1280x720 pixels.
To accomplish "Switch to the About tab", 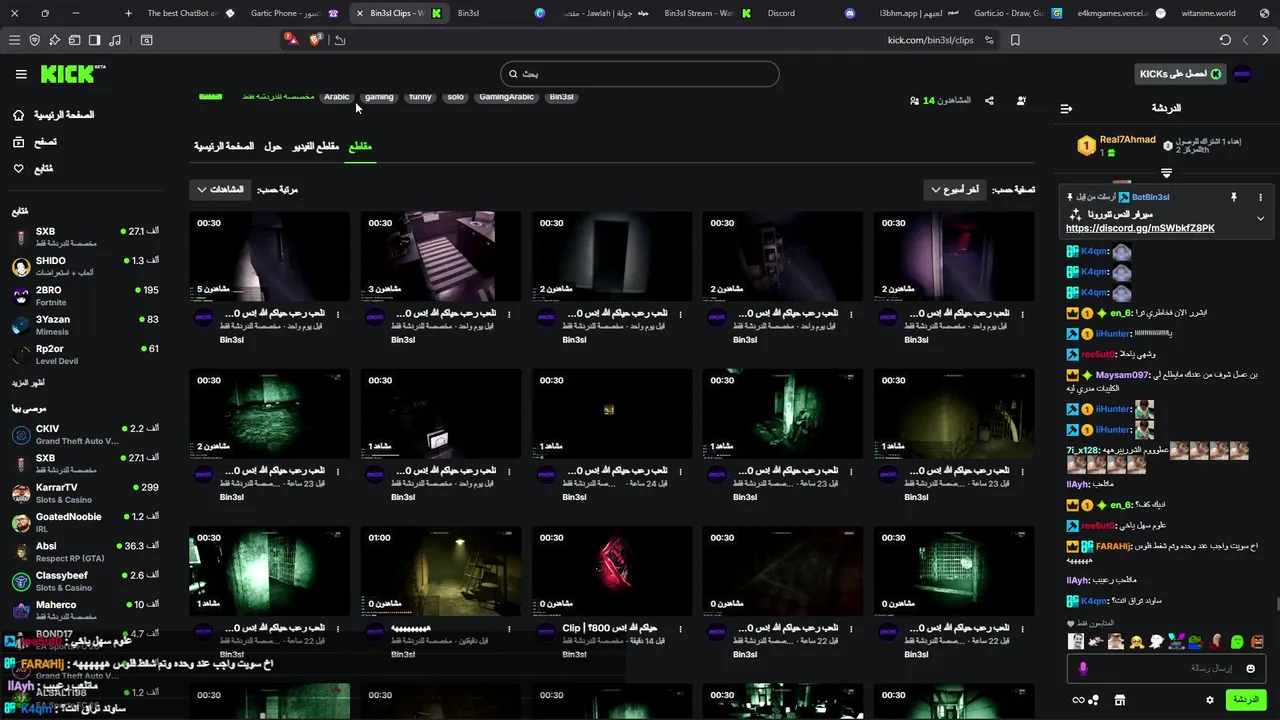I will point(273,146).
